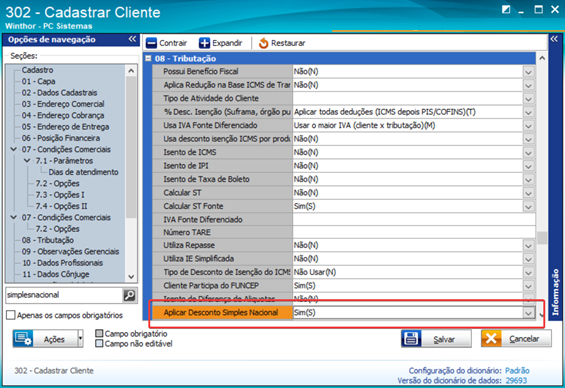Click the Salvar floppy disk icon
565x388 pixels.
(x=411, y=339)
